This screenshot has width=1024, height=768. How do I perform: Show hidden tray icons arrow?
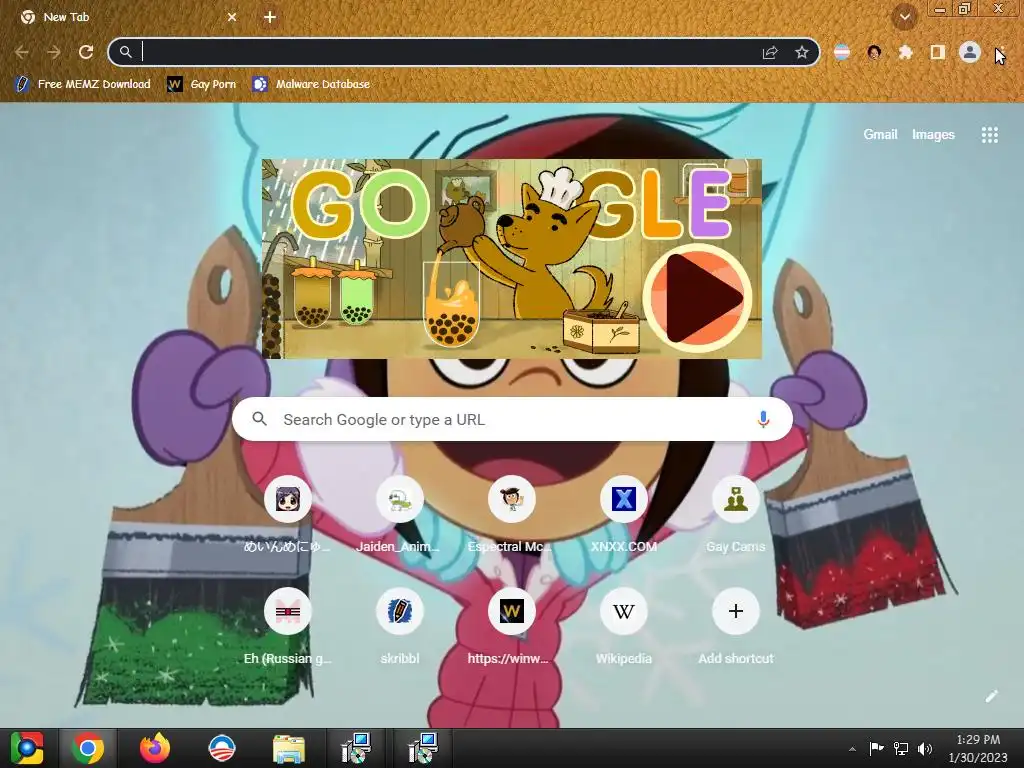[852, 749]
